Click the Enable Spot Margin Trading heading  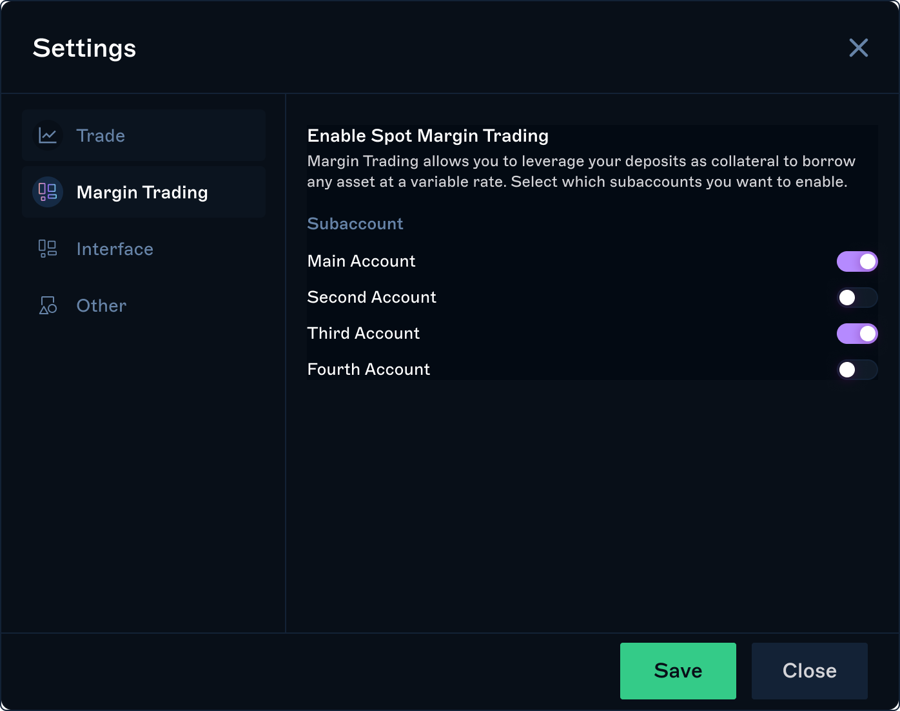427,136
